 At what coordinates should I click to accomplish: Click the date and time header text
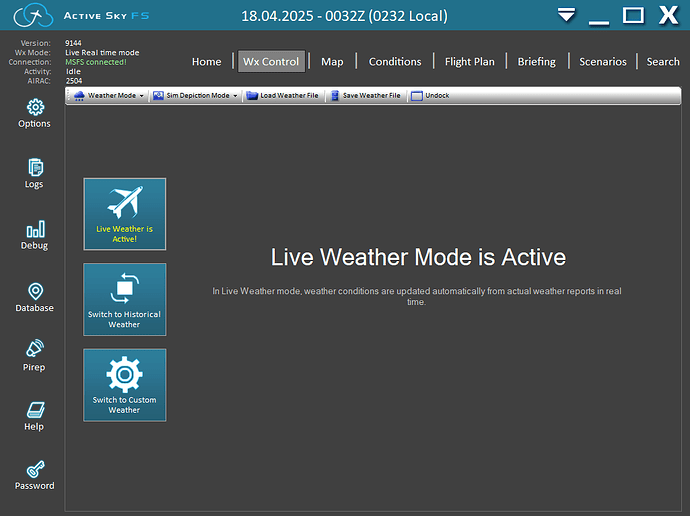pos(345,16)
